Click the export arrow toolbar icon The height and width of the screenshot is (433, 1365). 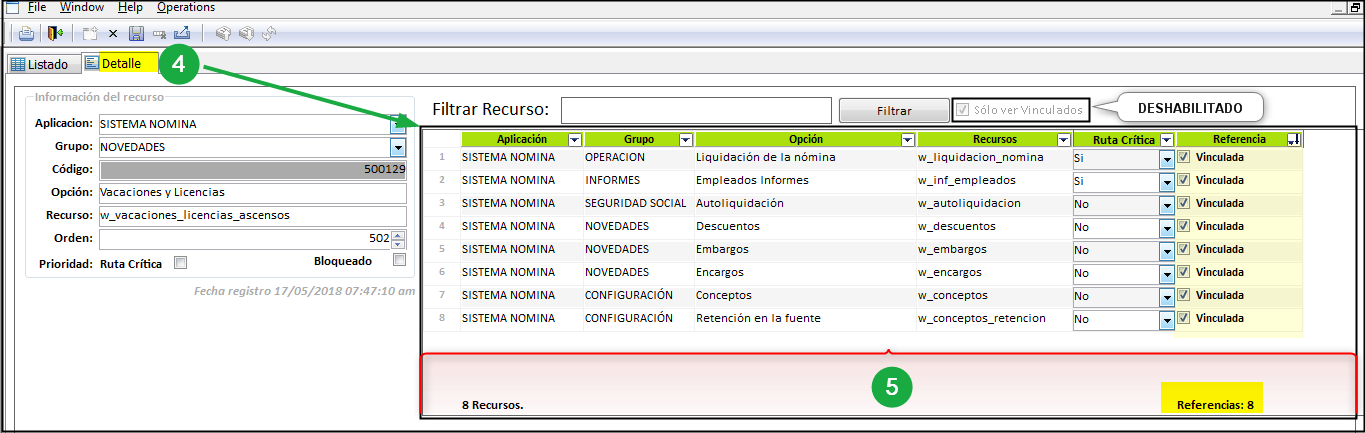pyautogui.click(x=182, y=33)
